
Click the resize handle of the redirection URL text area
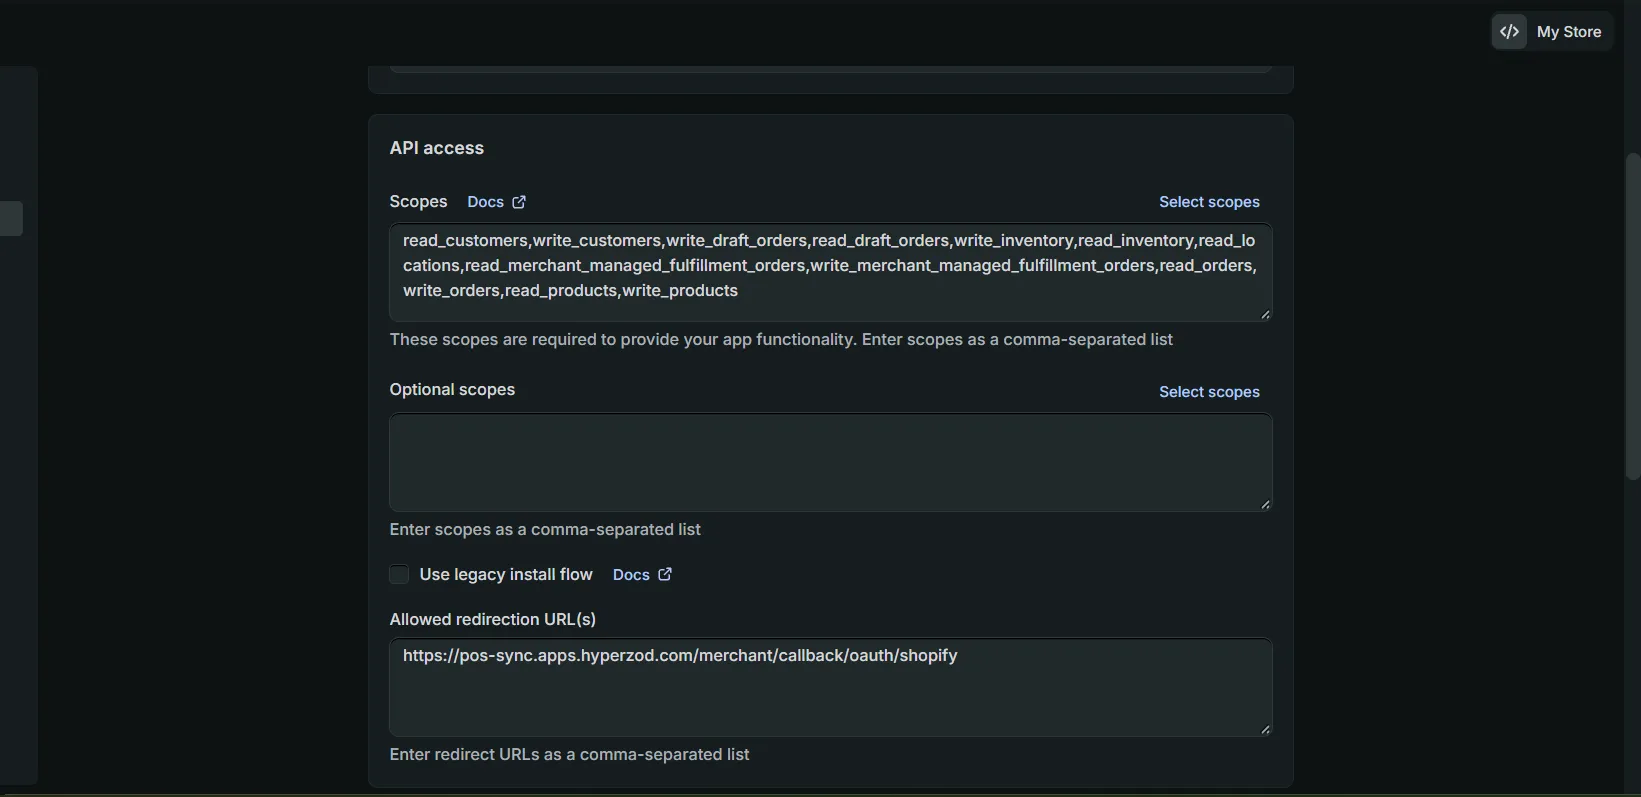1265,730
